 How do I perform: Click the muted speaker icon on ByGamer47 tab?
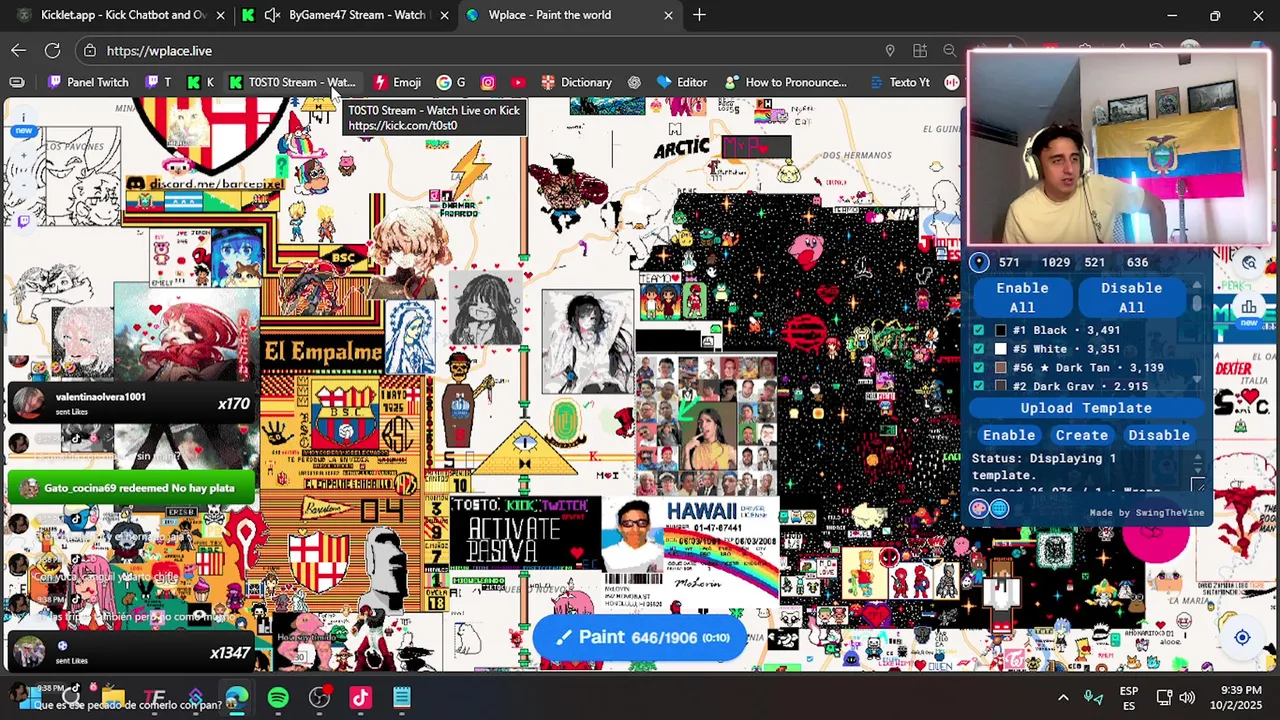click(x=272, y=15)
